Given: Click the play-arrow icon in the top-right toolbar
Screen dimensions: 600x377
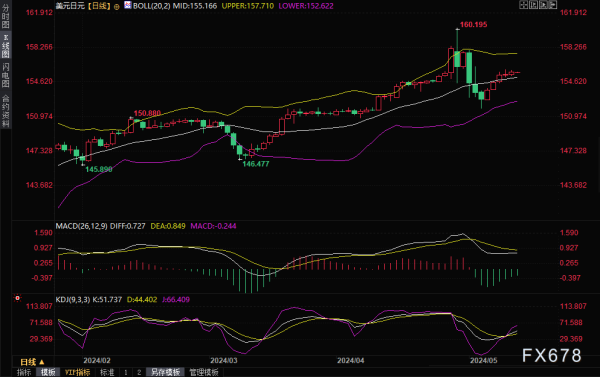Looking at the screenshot, I should point(543,5).
